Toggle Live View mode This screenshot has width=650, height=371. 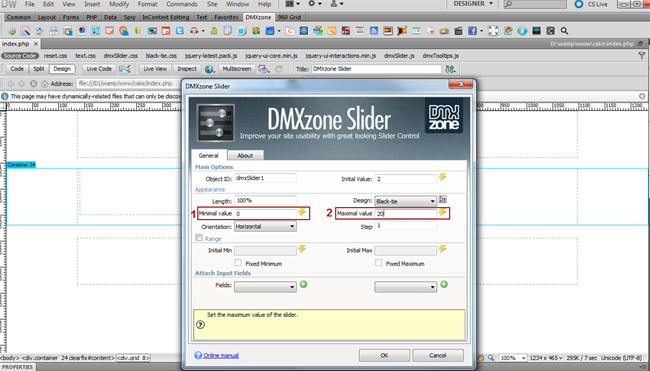click(155, 69)
